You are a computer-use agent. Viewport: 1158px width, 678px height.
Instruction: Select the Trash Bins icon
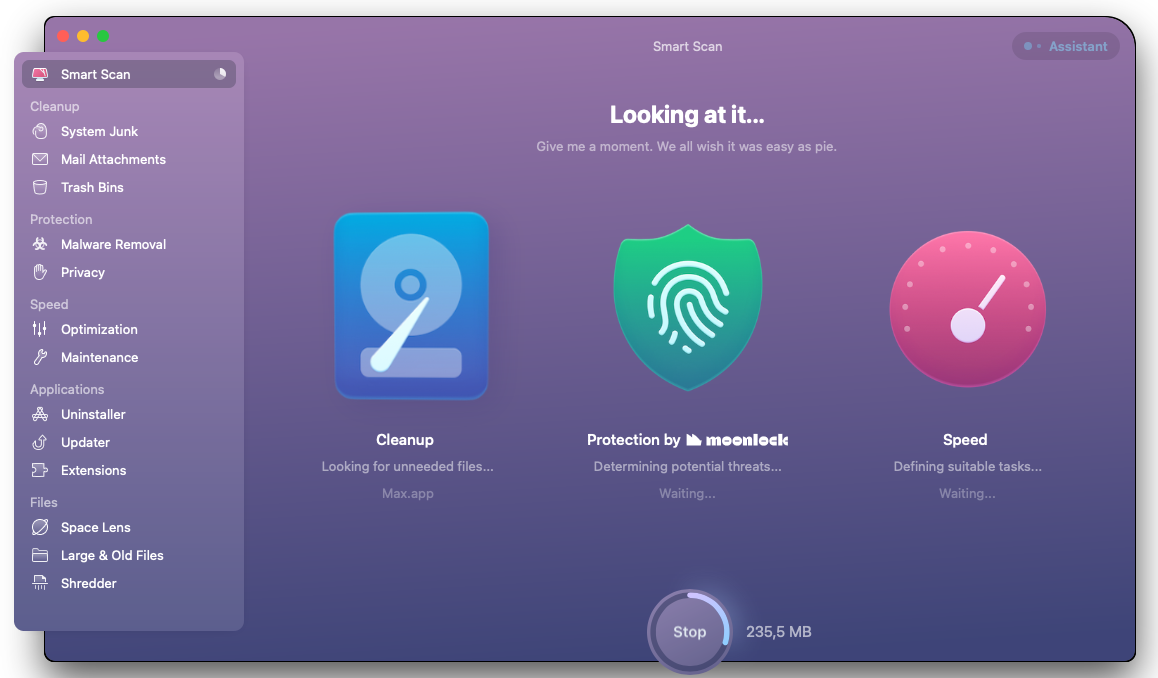pyautogui.click(x=40, y=187)
